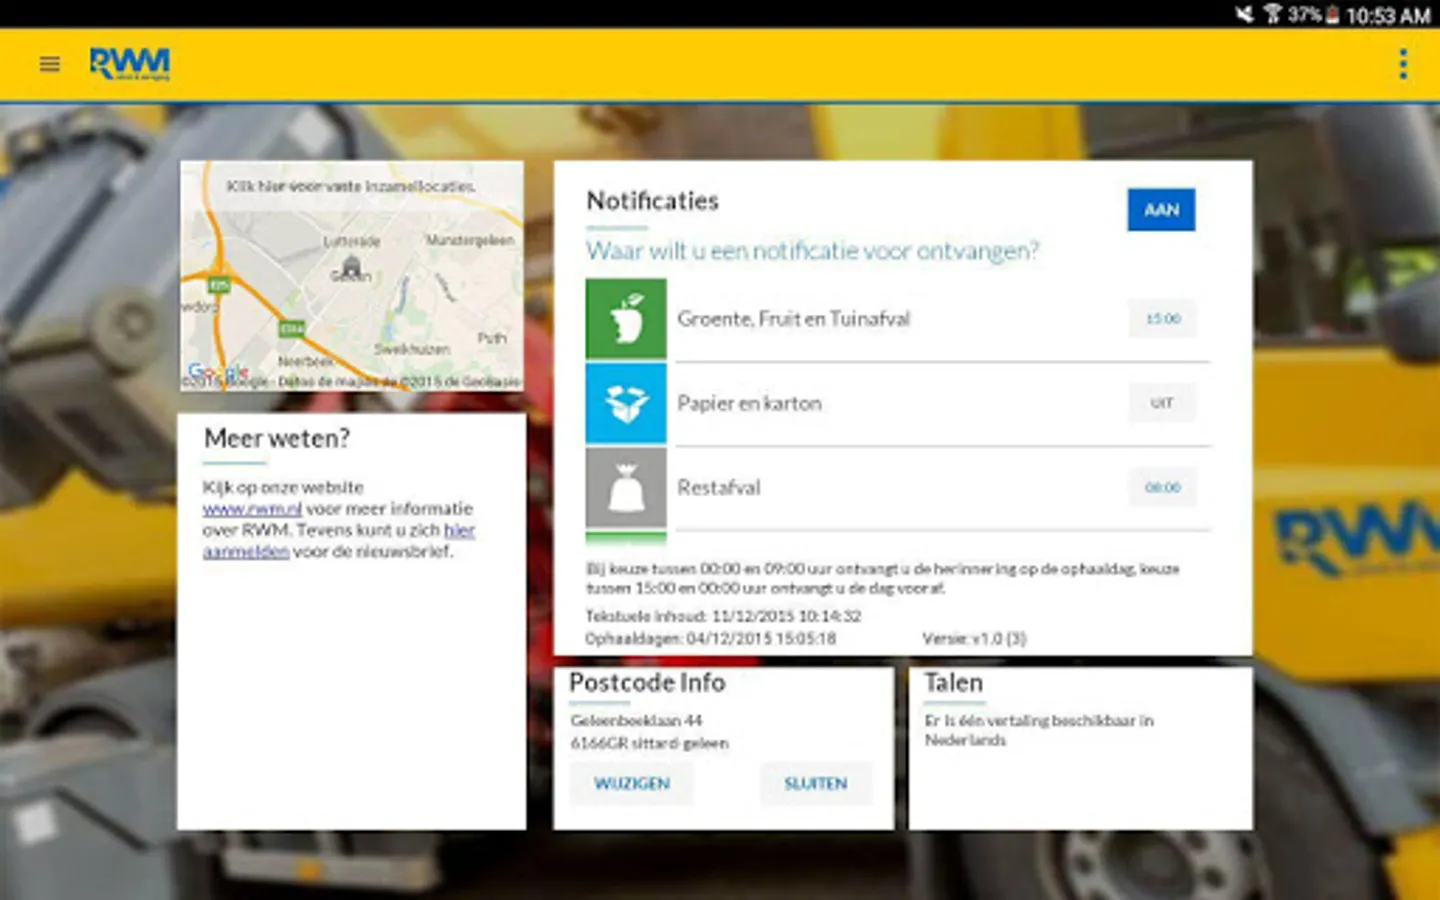Image resolution: width=1440 pixels, height=900 pixels.
Task: Toggle the Notificaties AAN switch
Action: click(x=1161, y=210)
